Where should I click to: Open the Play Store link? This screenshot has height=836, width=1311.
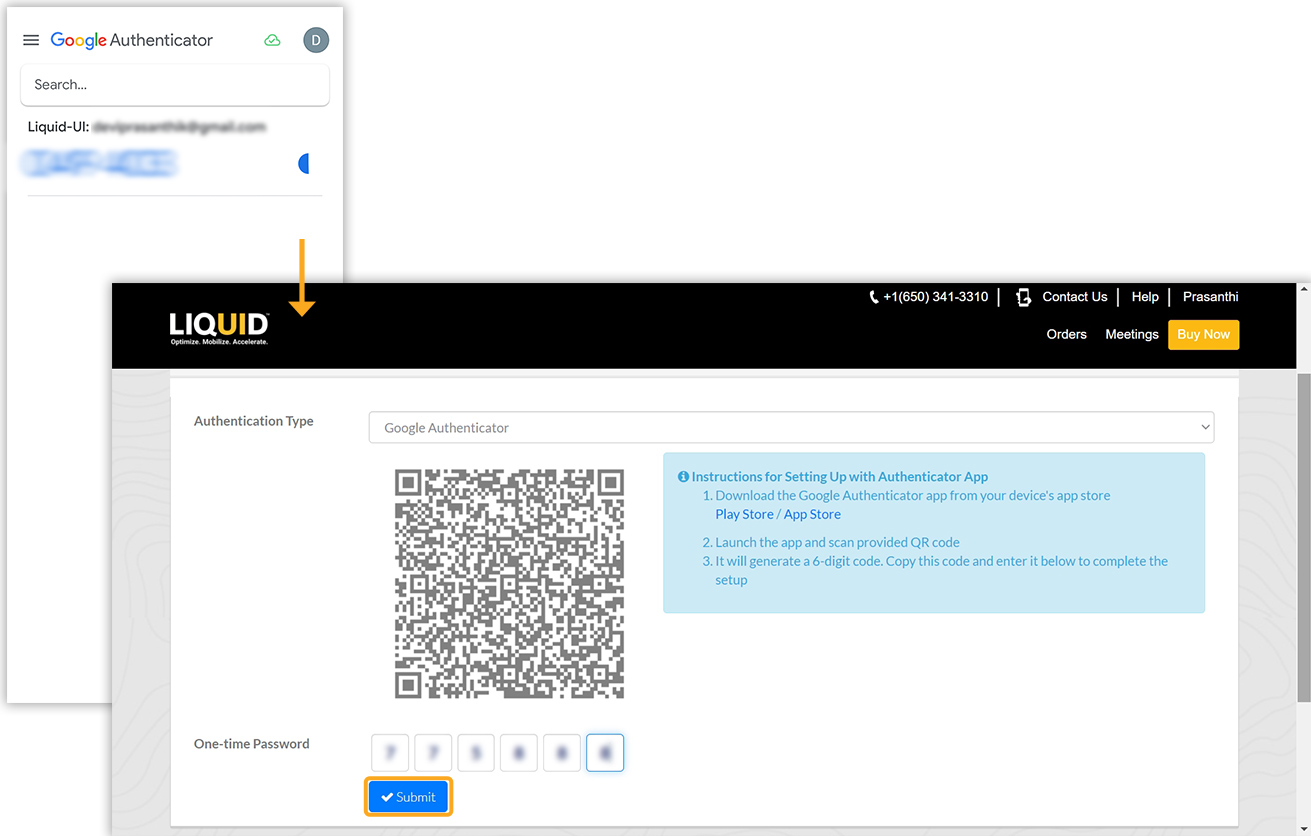[744, 514]
